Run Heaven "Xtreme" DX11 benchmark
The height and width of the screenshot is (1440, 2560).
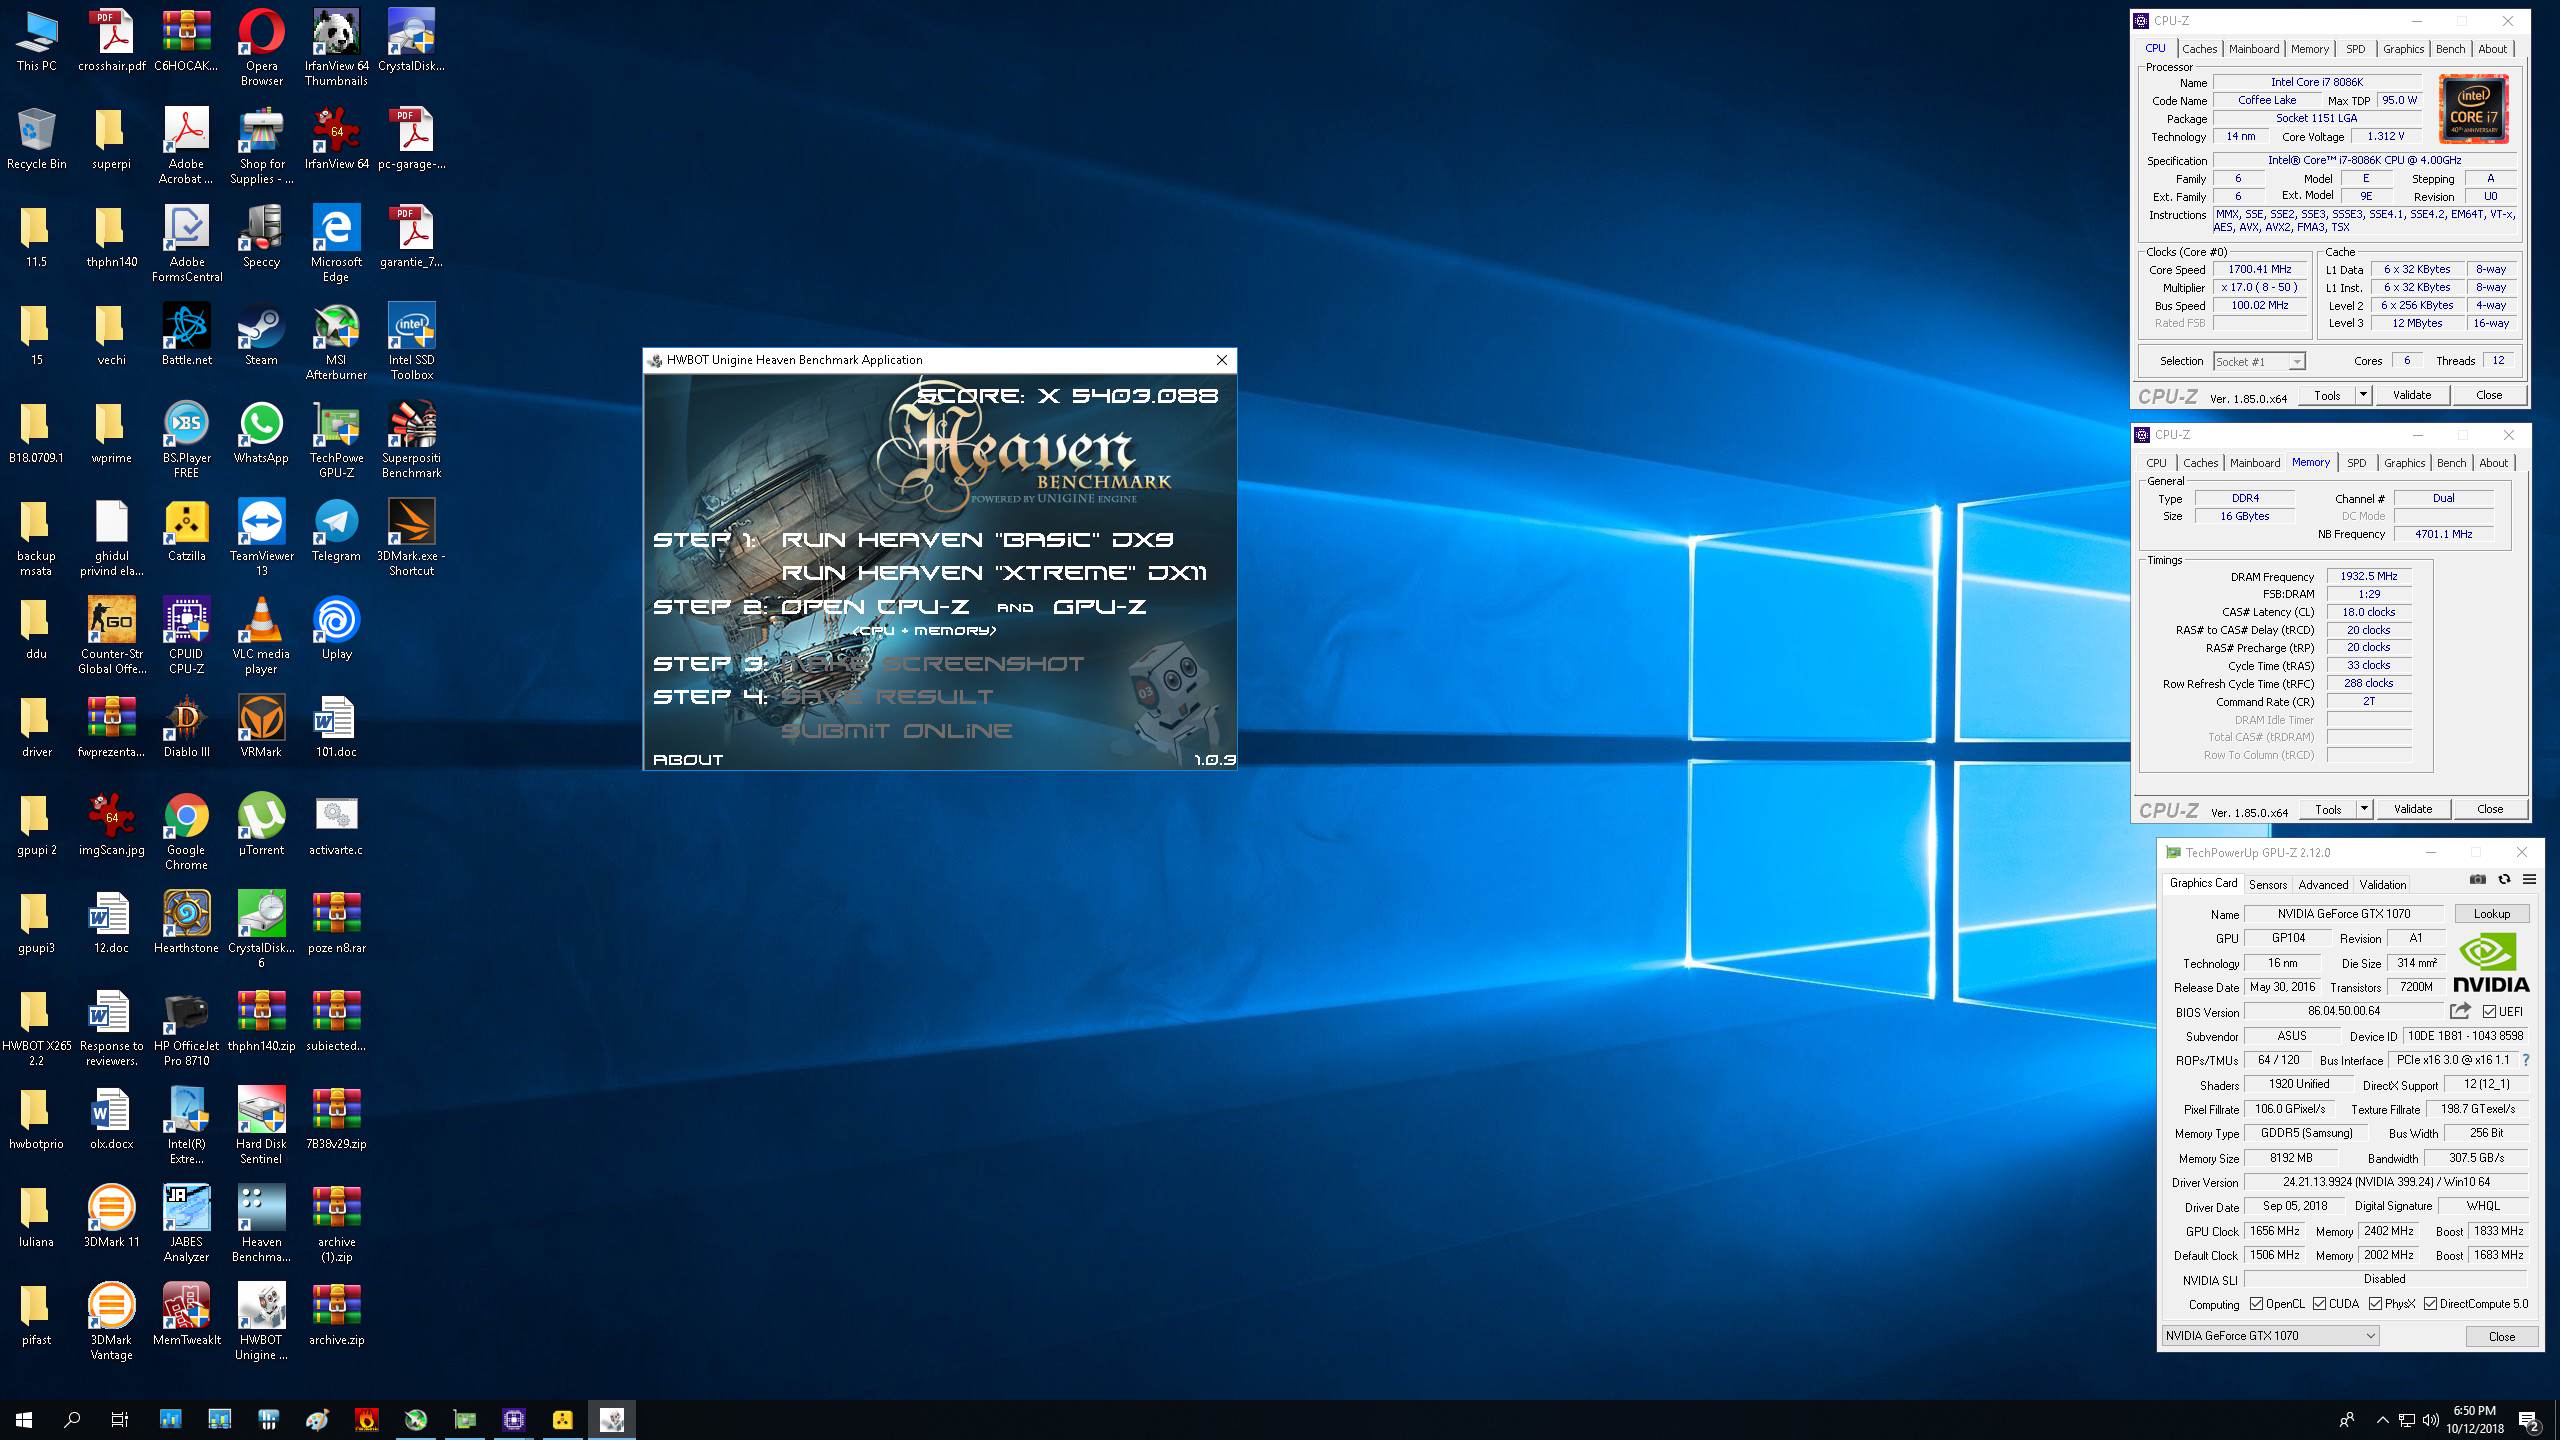[x=994, y=573]
